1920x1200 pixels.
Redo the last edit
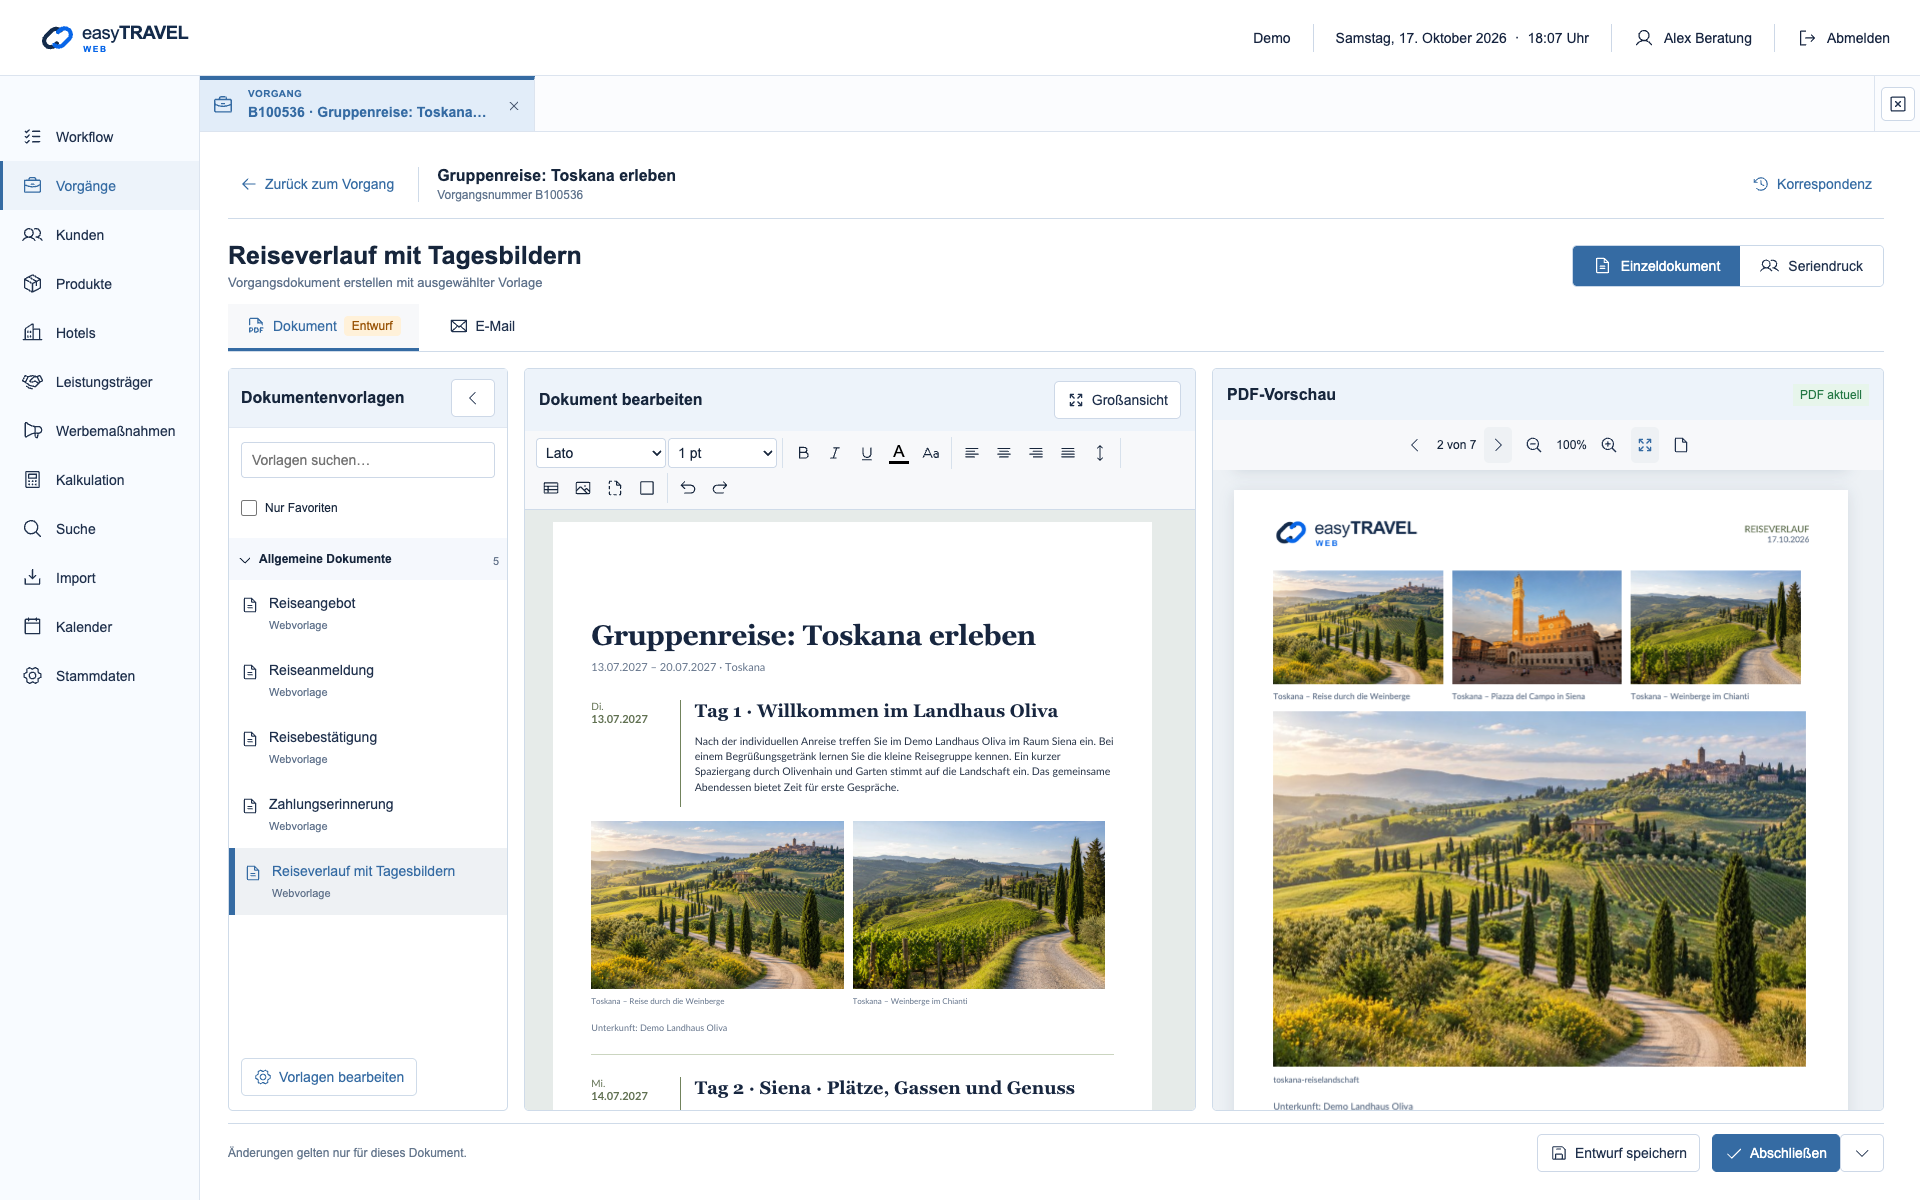click(720, 488)
